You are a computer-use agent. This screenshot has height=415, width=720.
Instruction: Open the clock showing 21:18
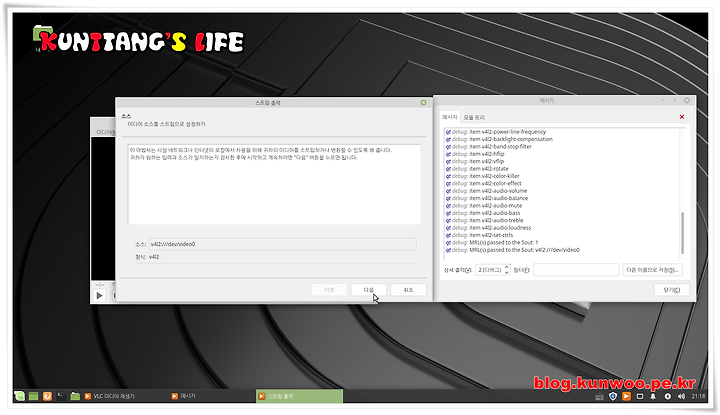pos(698,396)
